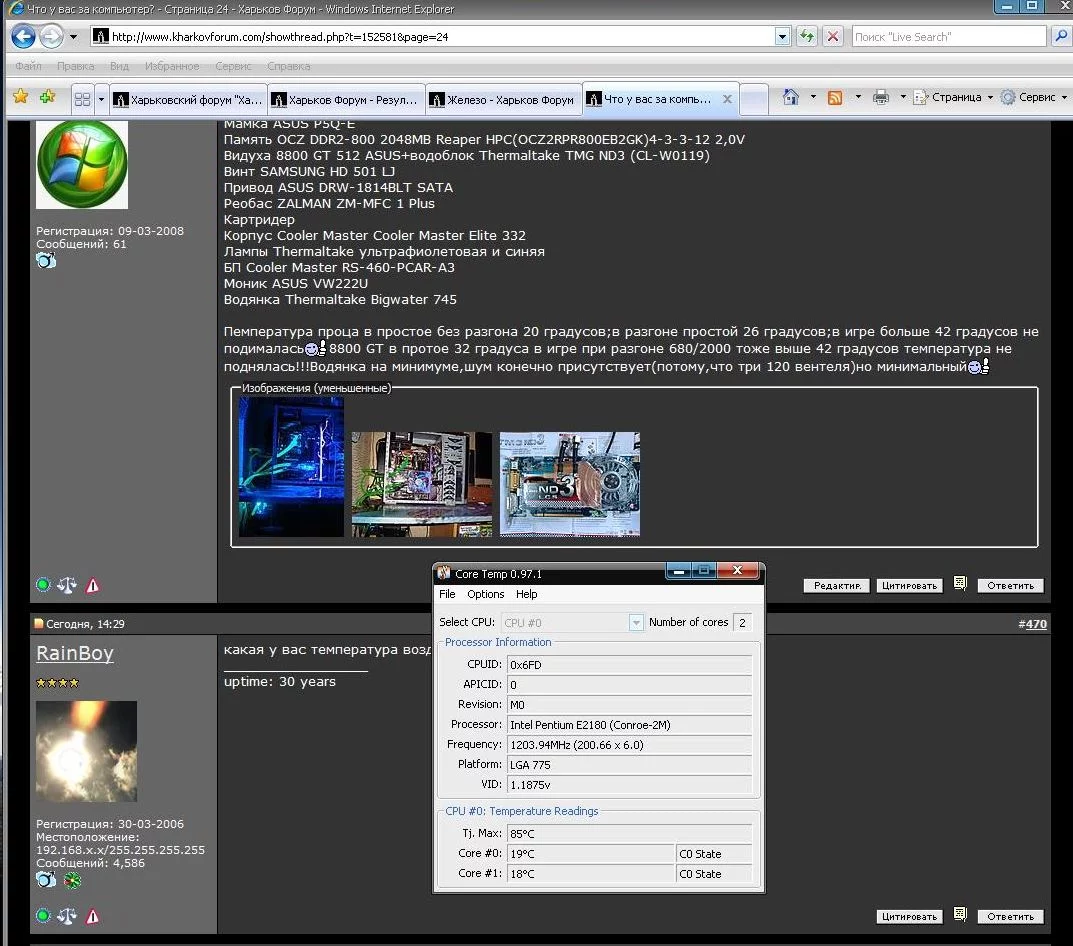Click the Live Search input box
Screen dimensions: 1073x946
(x=949, y=36)
